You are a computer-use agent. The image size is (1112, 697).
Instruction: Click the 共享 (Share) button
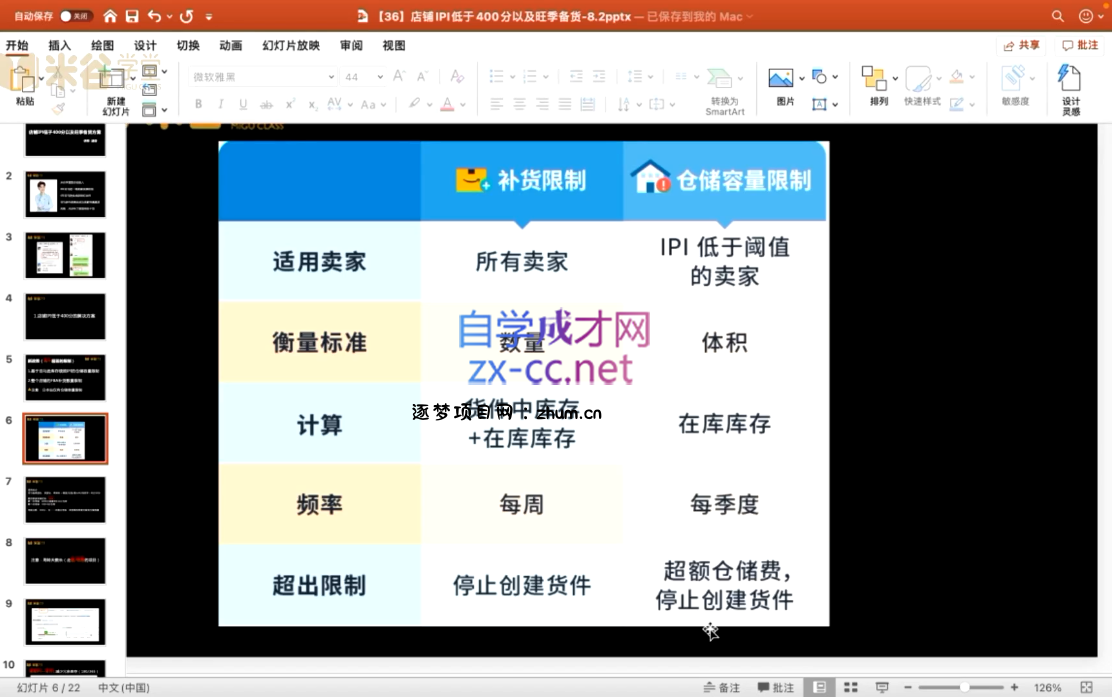1021,46
